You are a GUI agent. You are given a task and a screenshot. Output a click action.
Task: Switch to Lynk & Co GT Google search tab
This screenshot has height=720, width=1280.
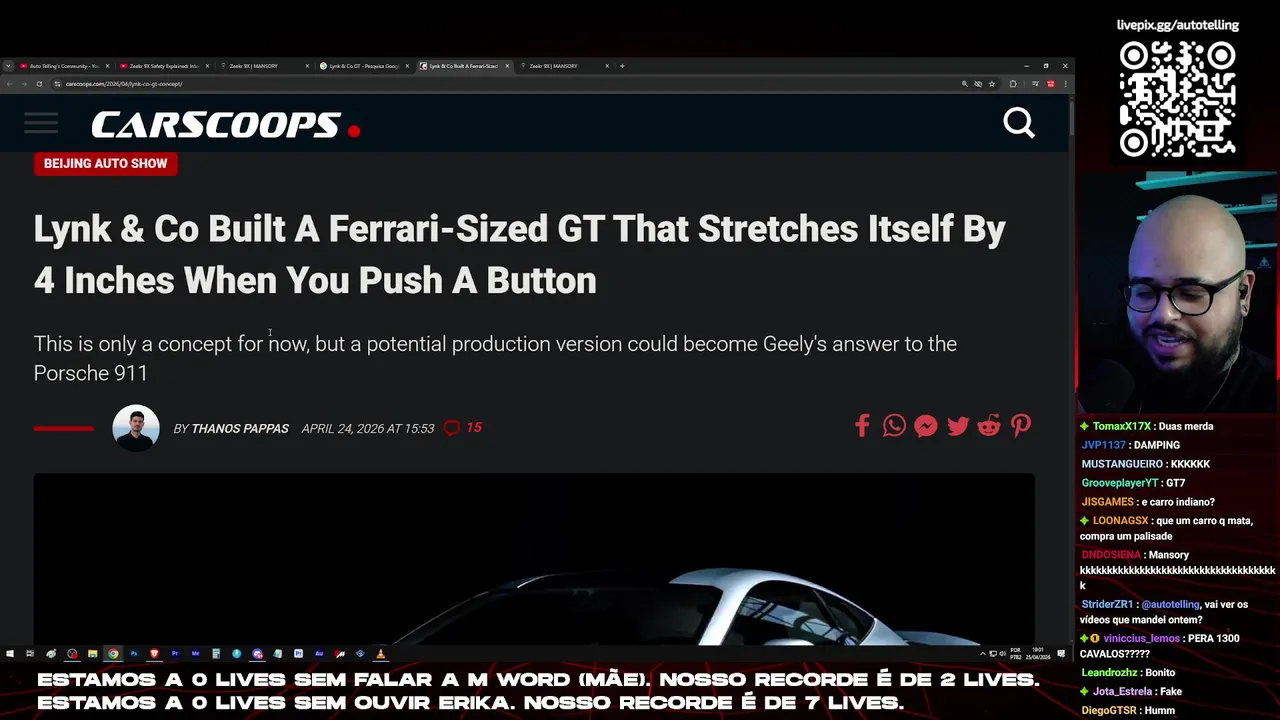tap(363, 66)
